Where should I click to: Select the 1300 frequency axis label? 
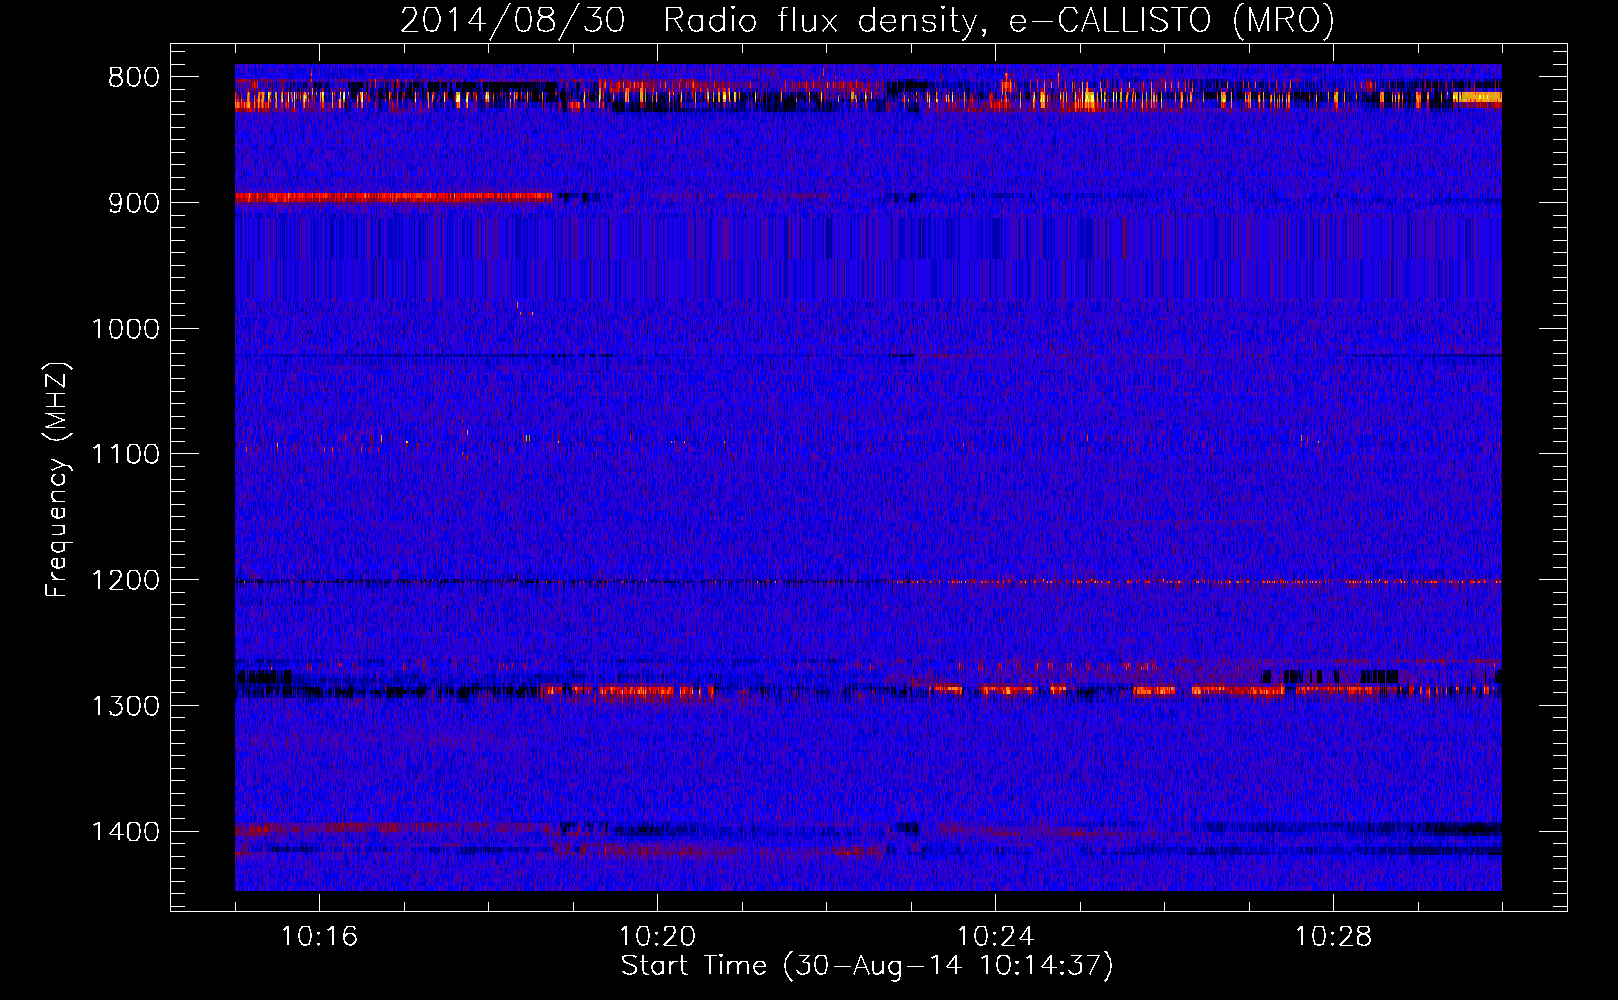click(x=125, y=706)
